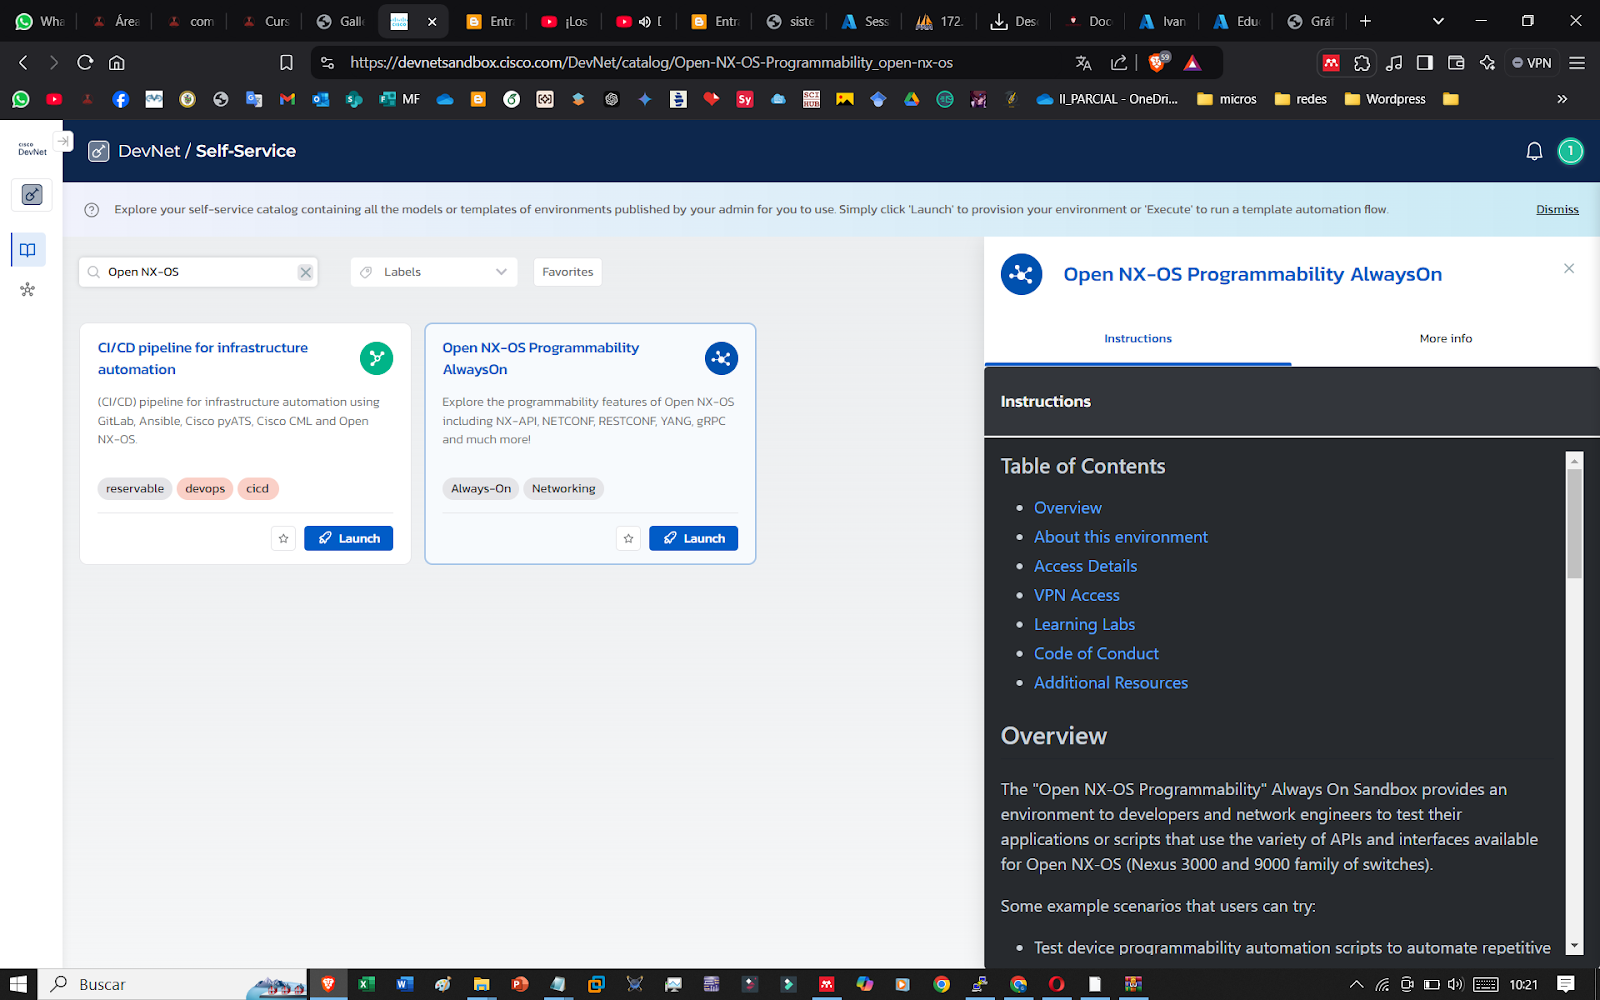Click the sidebar Self-Service key icon

32,194
